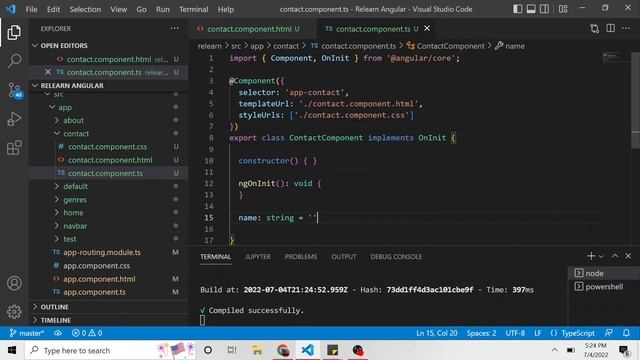This screenshot has width=640, height=360.
Task: Open Explorer views and more actions ellipsis
Action: (175, 28)
